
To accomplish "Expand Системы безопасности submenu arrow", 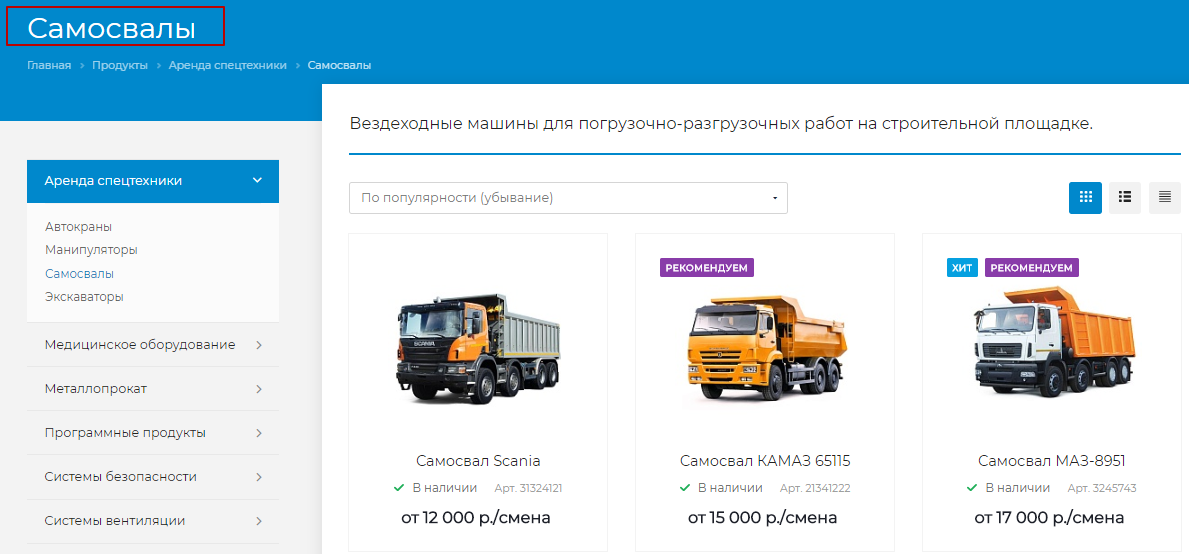I will pyautogui.click(x=259, y=477).
